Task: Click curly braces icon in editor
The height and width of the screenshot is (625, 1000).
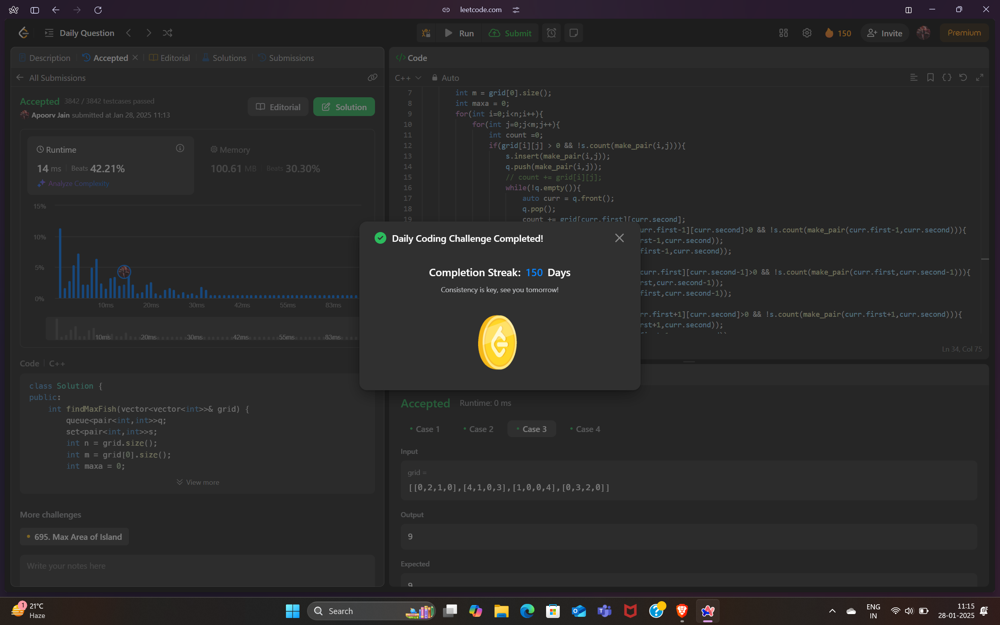Action: click(x=946, y=77)
